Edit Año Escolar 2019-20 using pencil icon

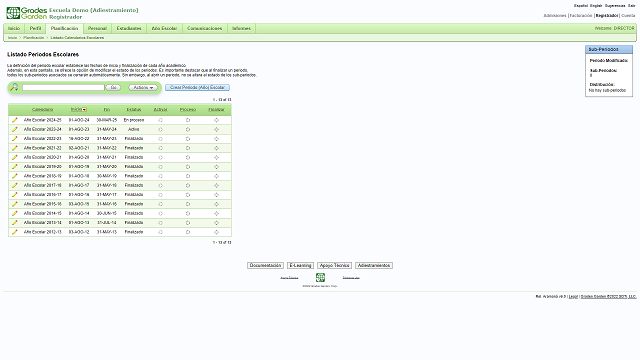coord(15,167)
